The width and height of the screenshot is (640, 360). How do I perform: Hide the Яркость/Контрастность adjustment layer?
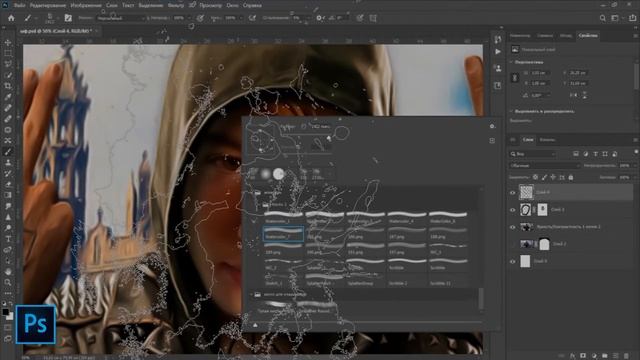[x=513, y=227]
